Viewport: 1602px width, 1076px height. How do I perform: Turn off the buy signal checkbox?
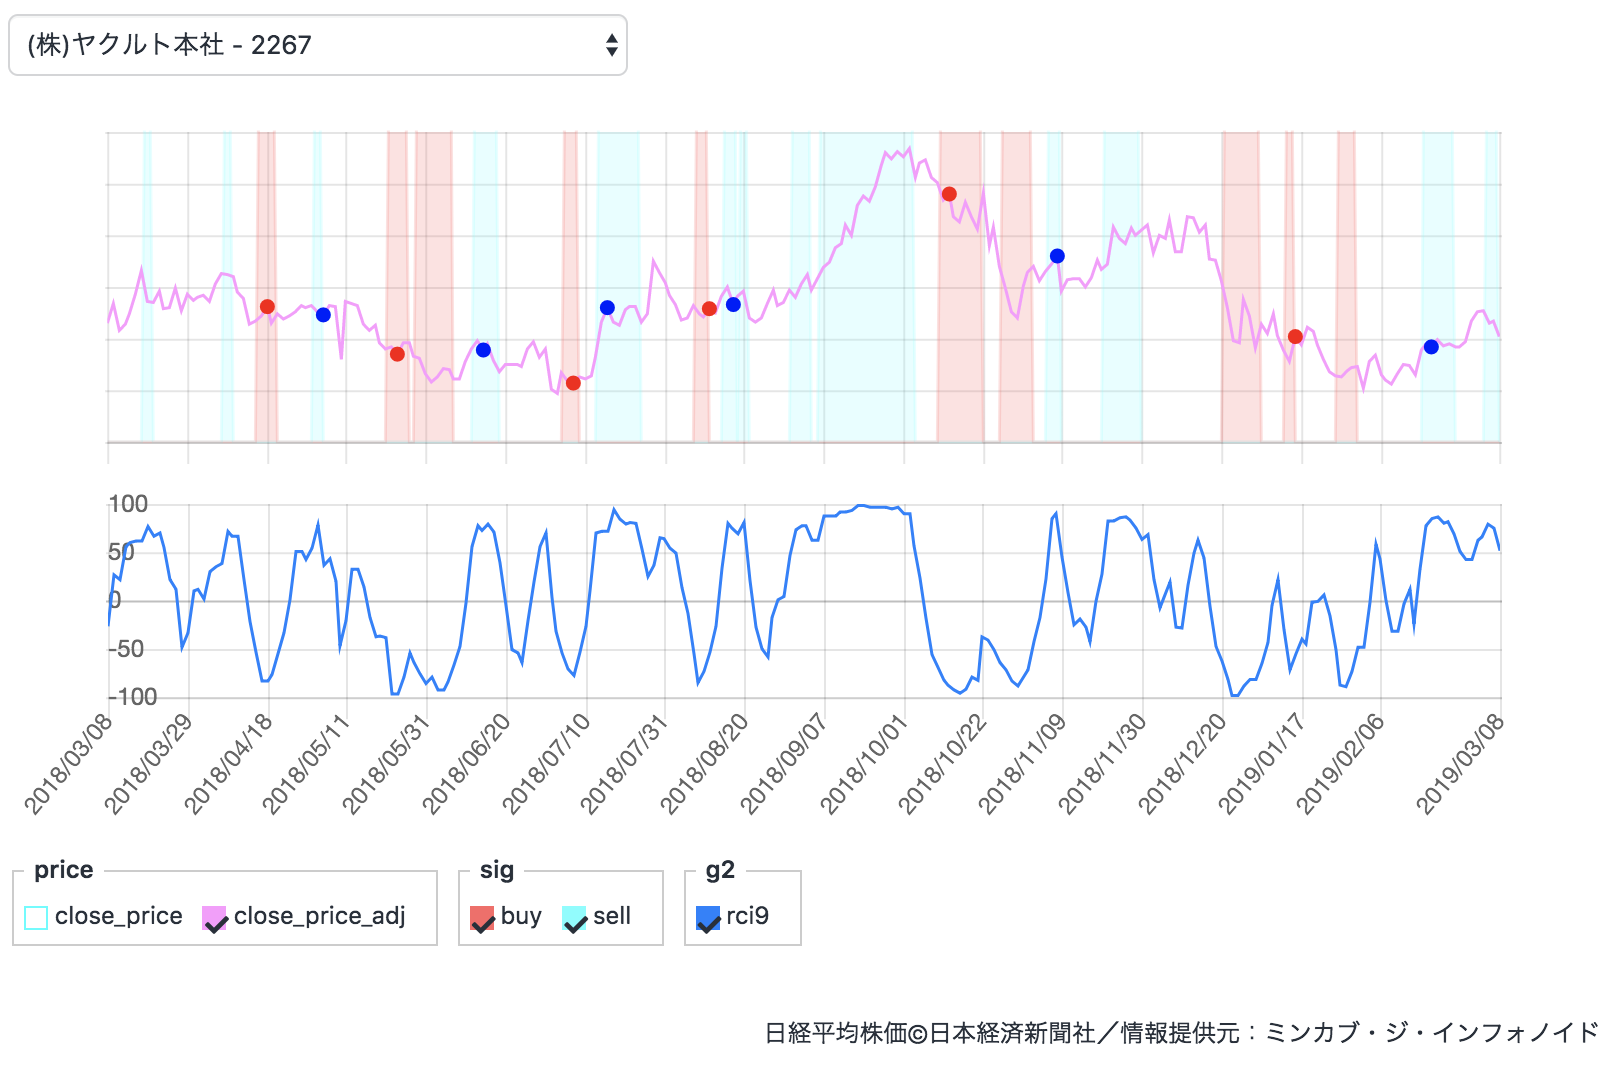coord(482,917)
